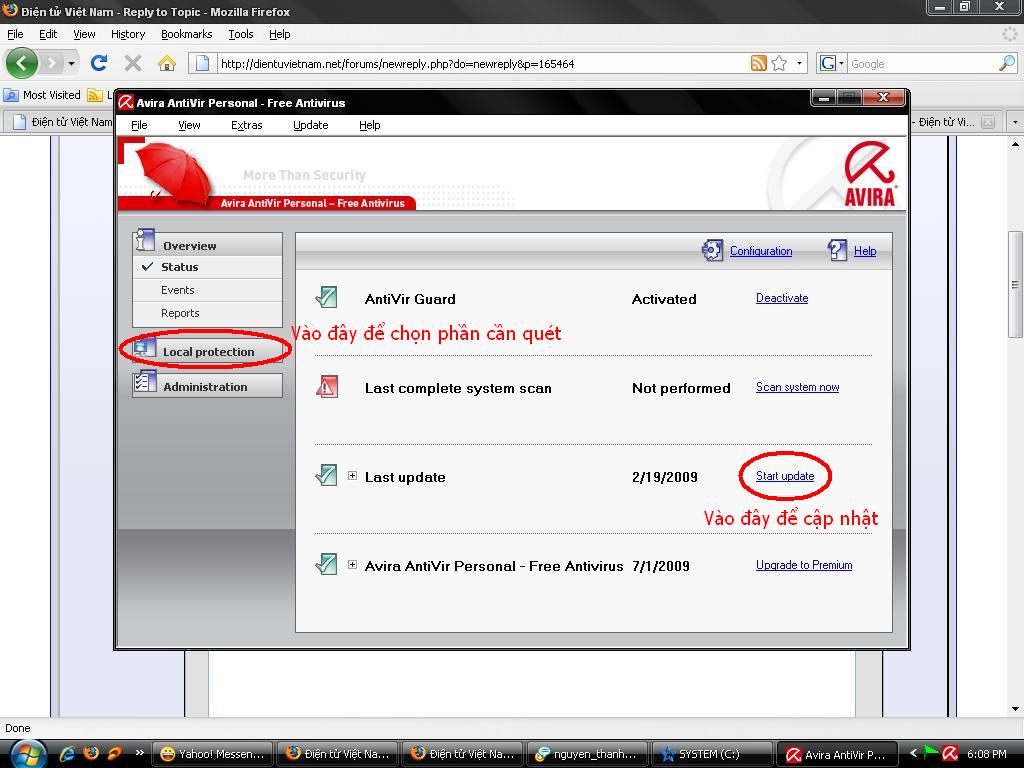This screenshot has width=1024, height=768.
Task: Open the Firefox History menu
Action: [x=127, y=35]
